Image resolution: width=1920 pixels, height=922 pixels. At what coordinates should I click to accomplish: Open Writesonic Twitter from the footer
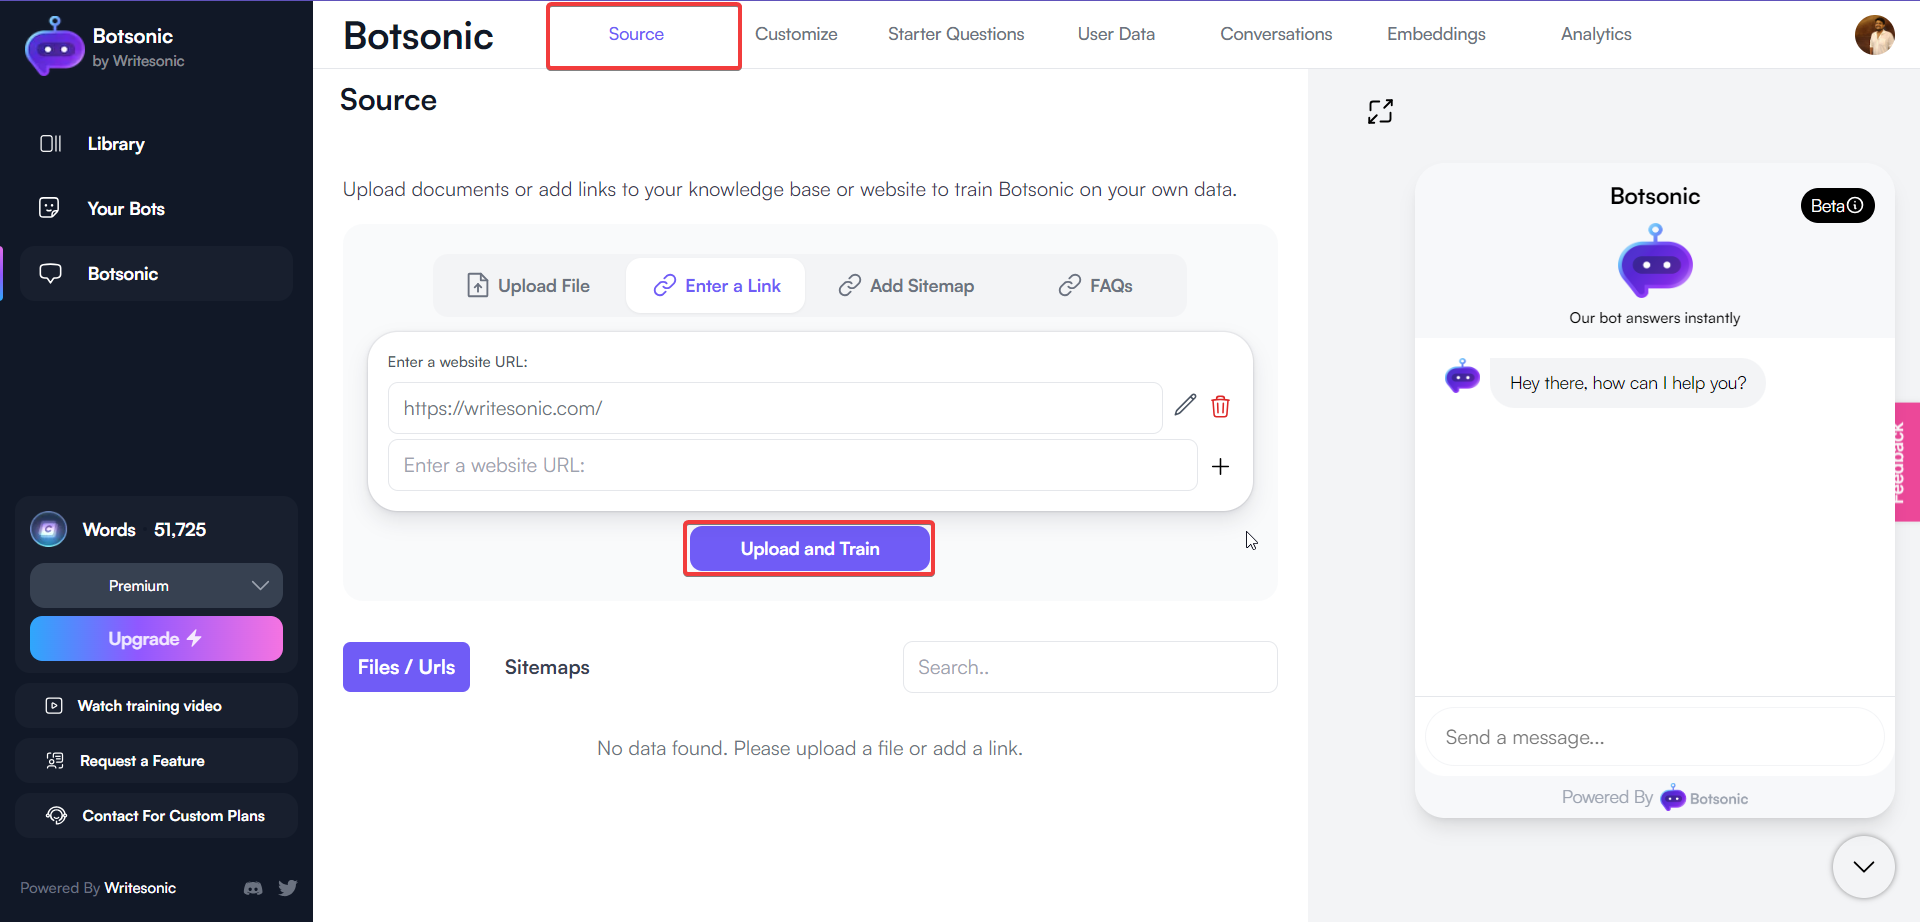tap(288, 888)
